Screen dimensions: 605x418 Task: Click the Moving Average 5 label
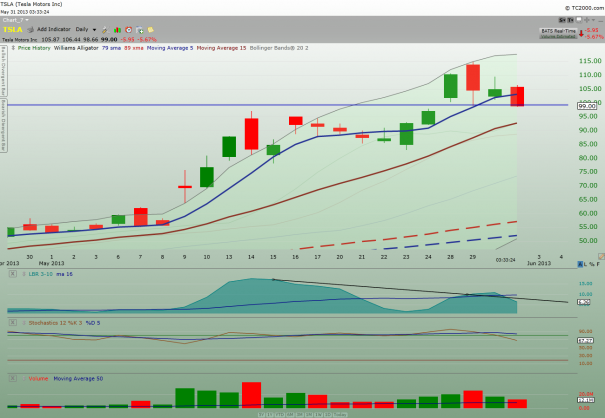coord(170,48)
